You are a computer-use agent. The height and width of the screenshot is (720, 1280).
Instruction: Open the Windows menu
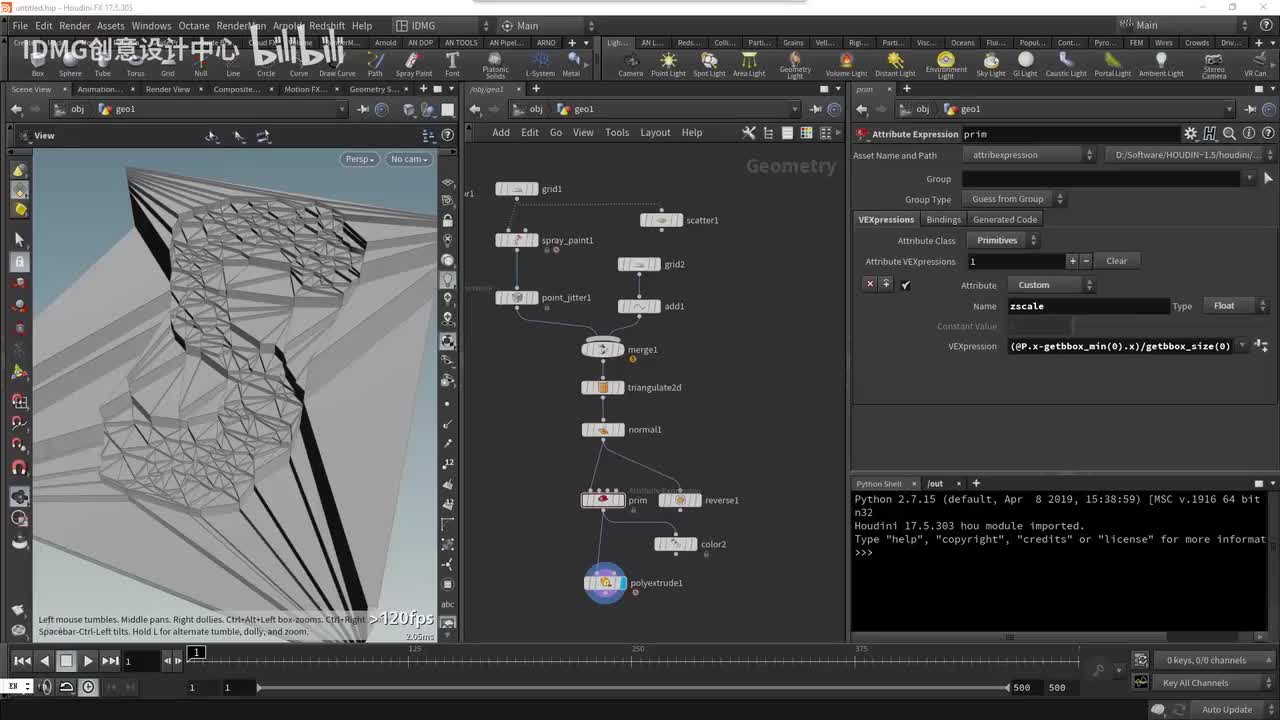pos(151,26)
